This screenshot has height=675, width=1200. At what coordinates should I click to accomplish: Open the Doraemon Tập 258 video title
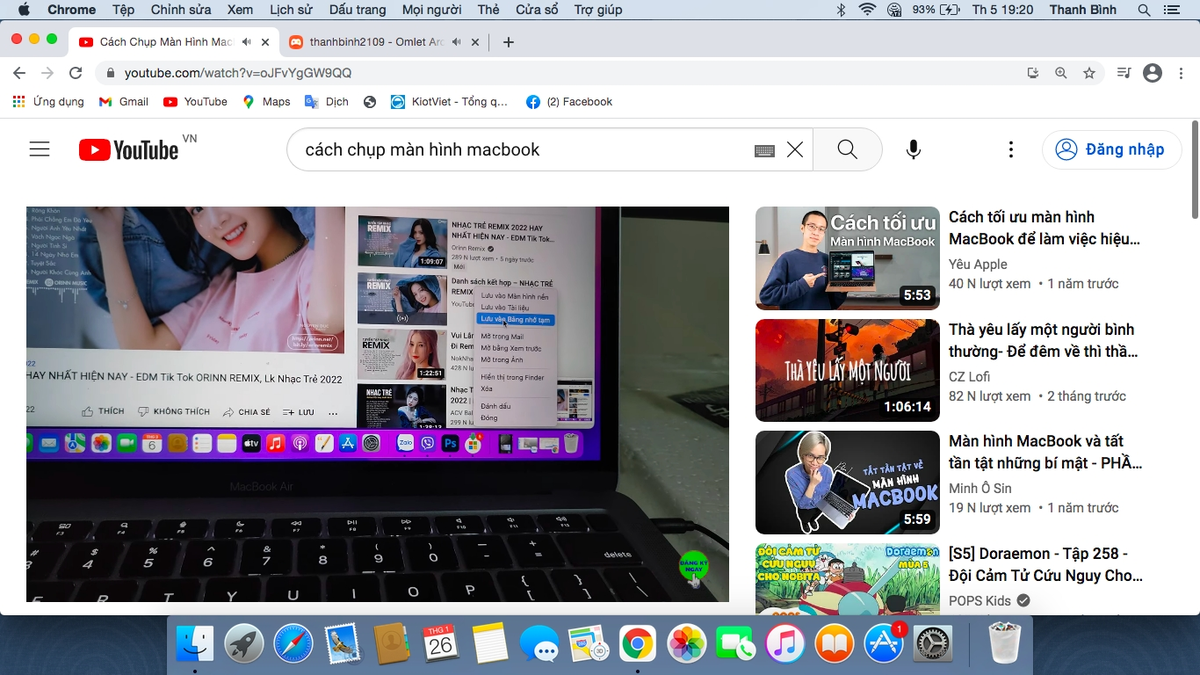pyautogui.click(x=1045, y=564)
